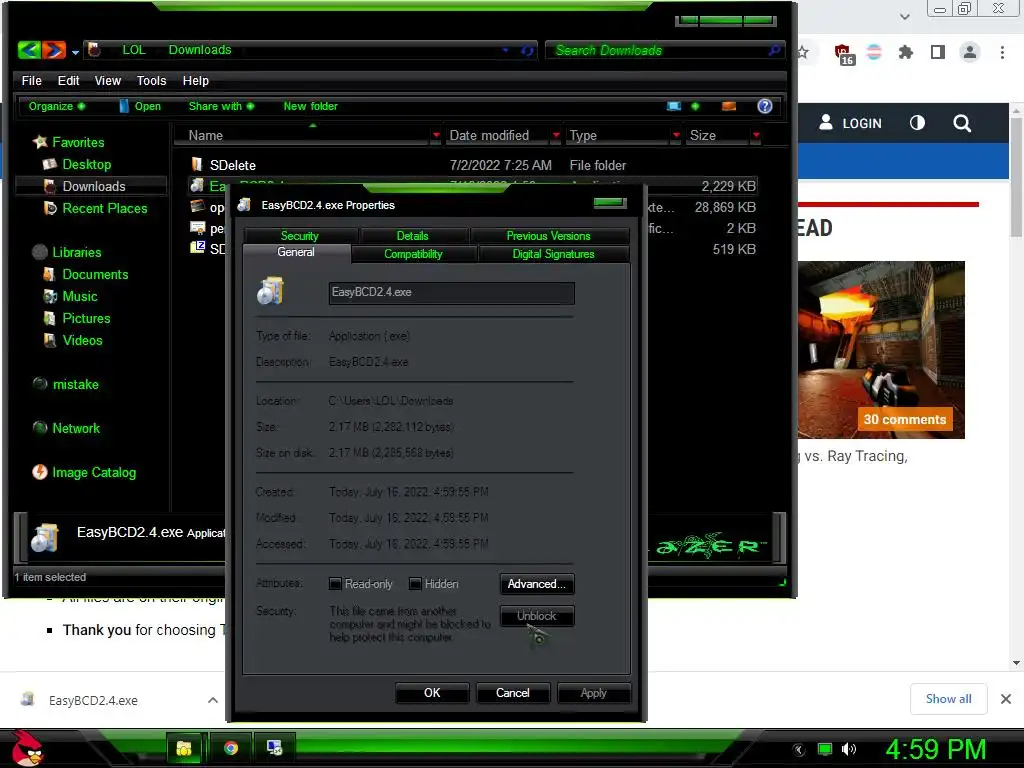Open the Tools menu
Image resolution: width=1024 pixels, height=768 pixels.
(x=152, y=80)
